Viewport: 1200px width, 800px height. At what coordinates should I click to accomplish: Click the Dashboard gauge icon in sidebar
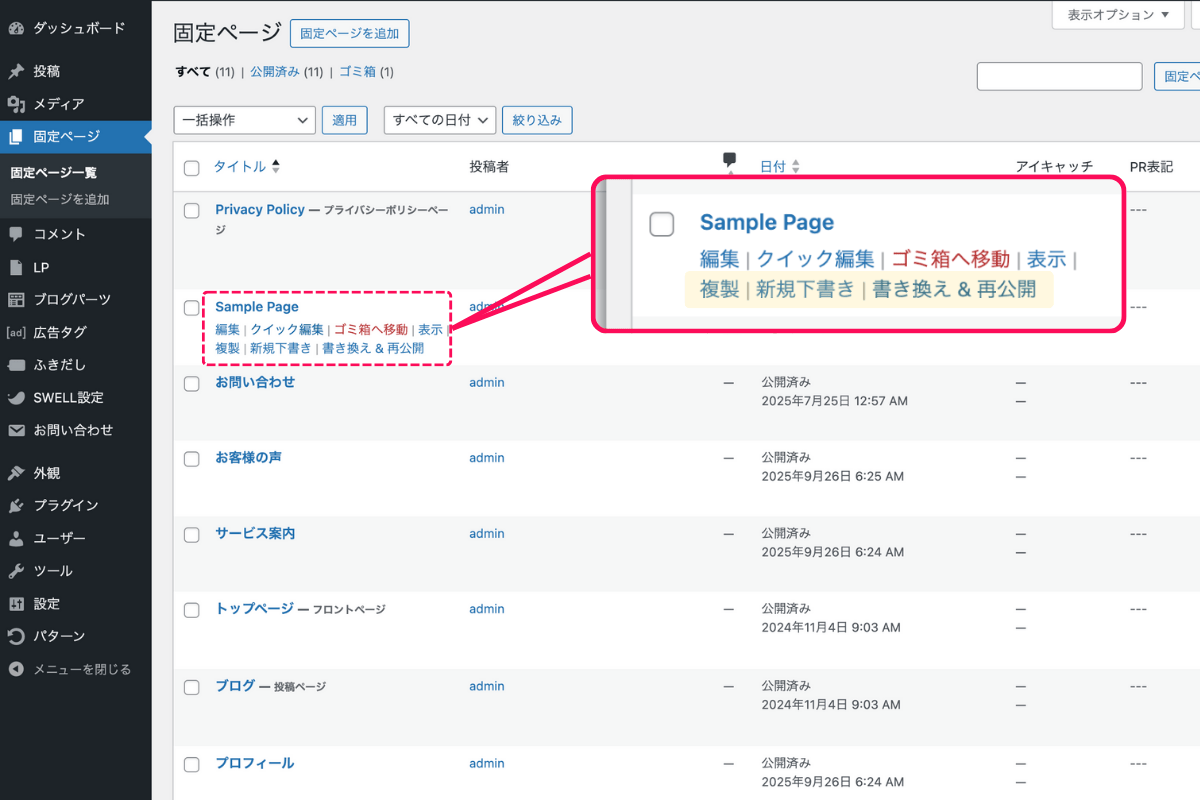point(16,28)
